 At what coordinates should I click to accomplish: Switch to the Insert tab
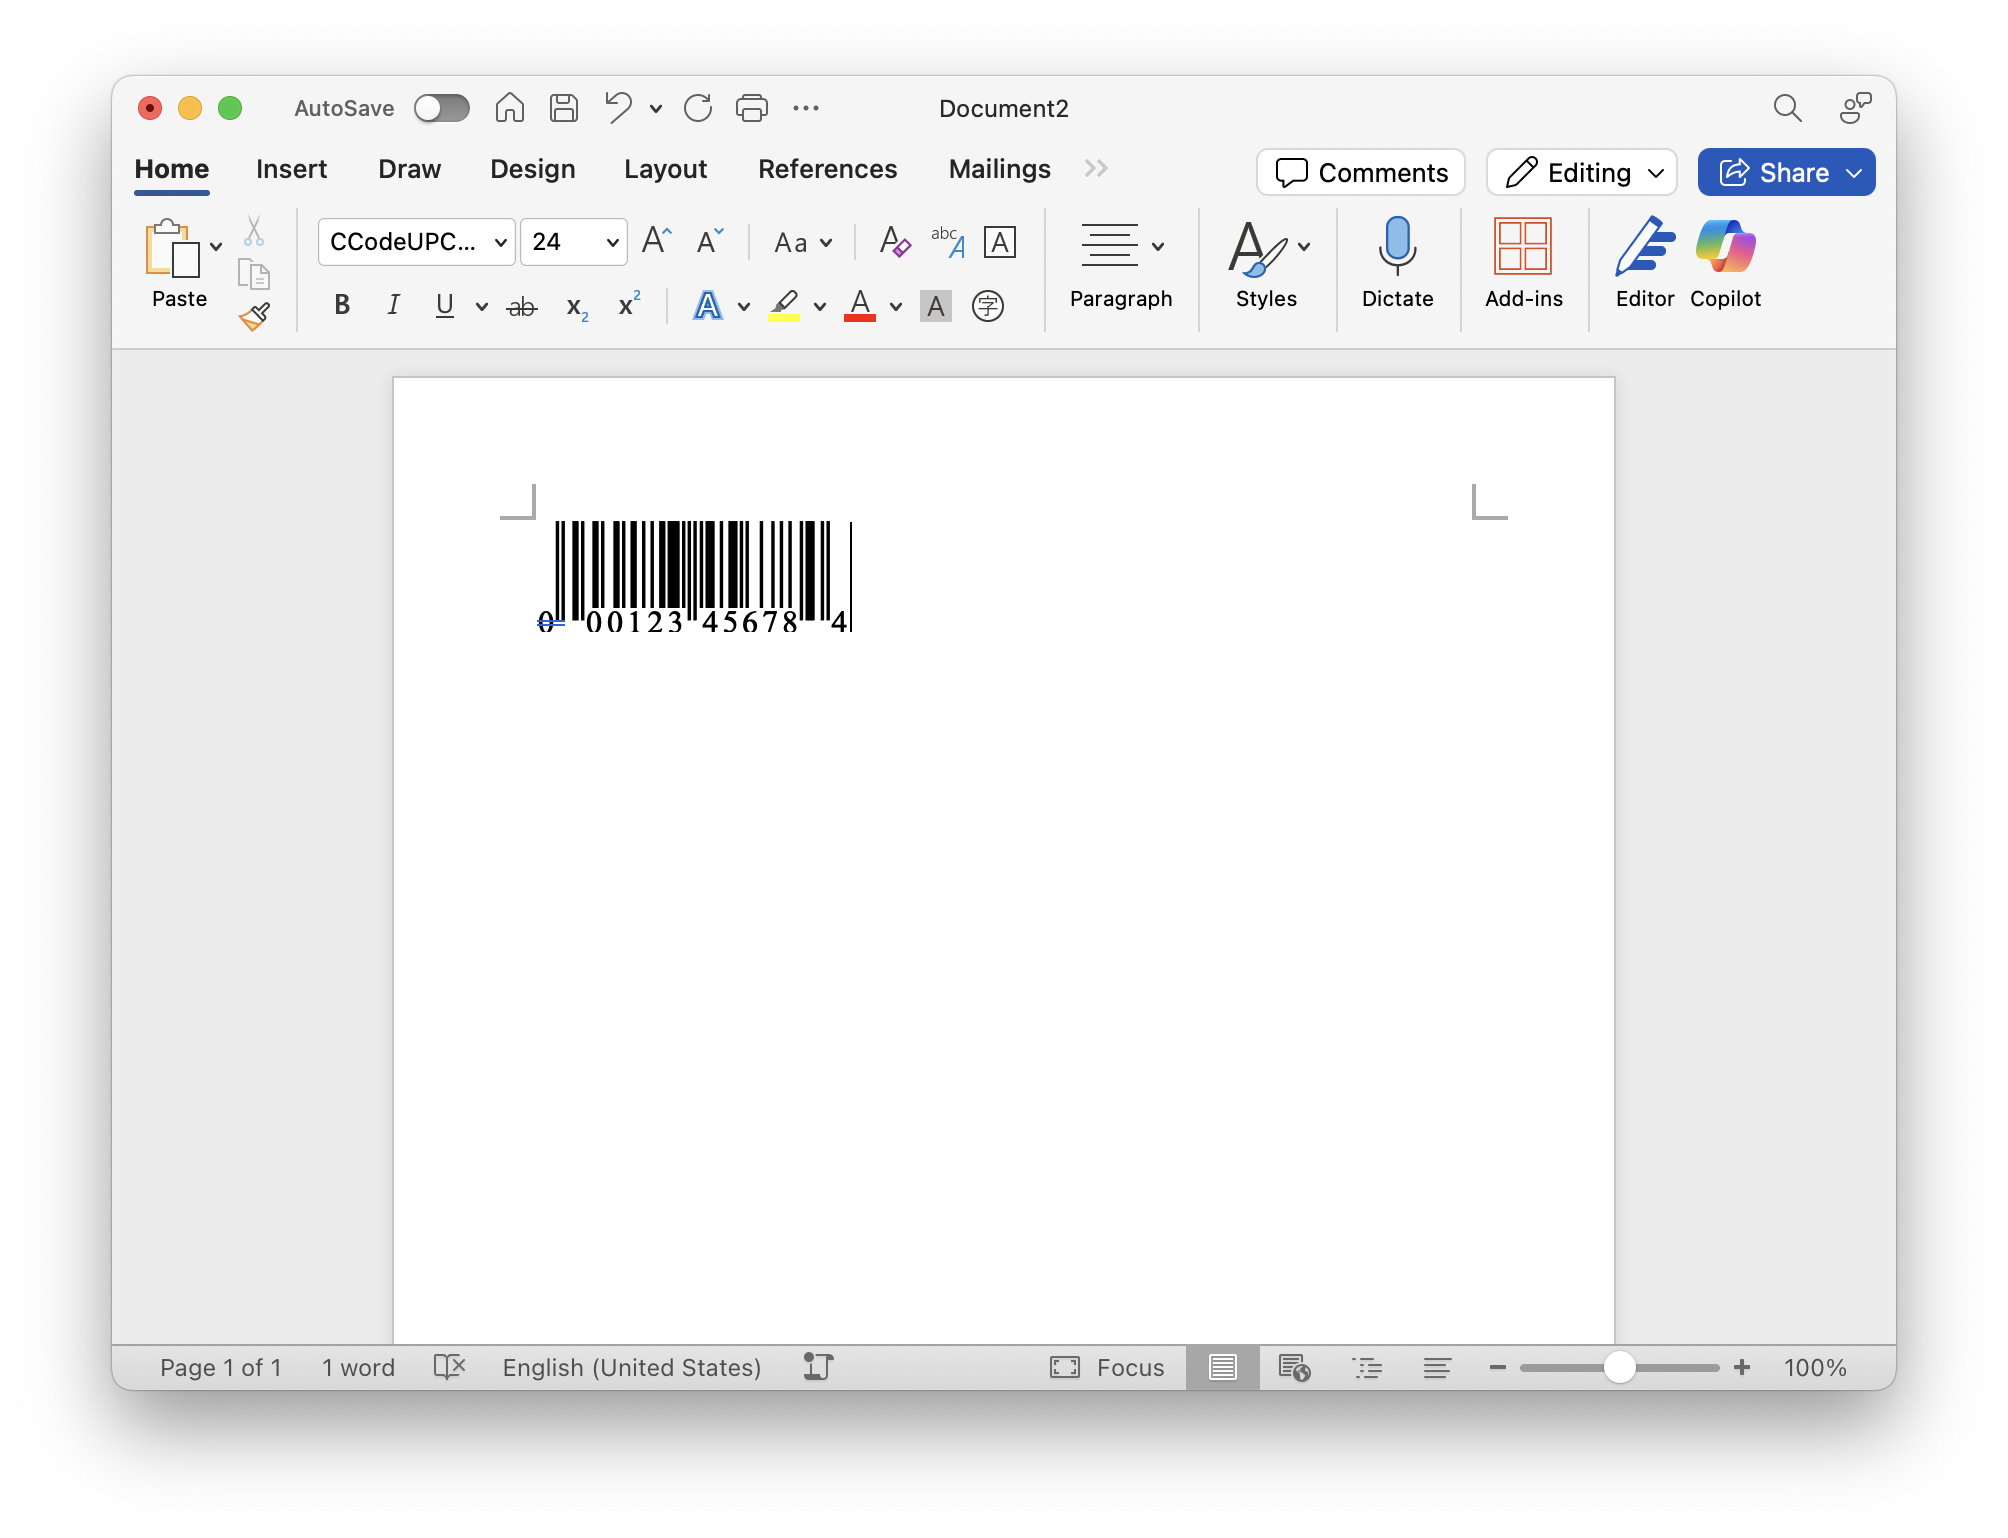291,169
